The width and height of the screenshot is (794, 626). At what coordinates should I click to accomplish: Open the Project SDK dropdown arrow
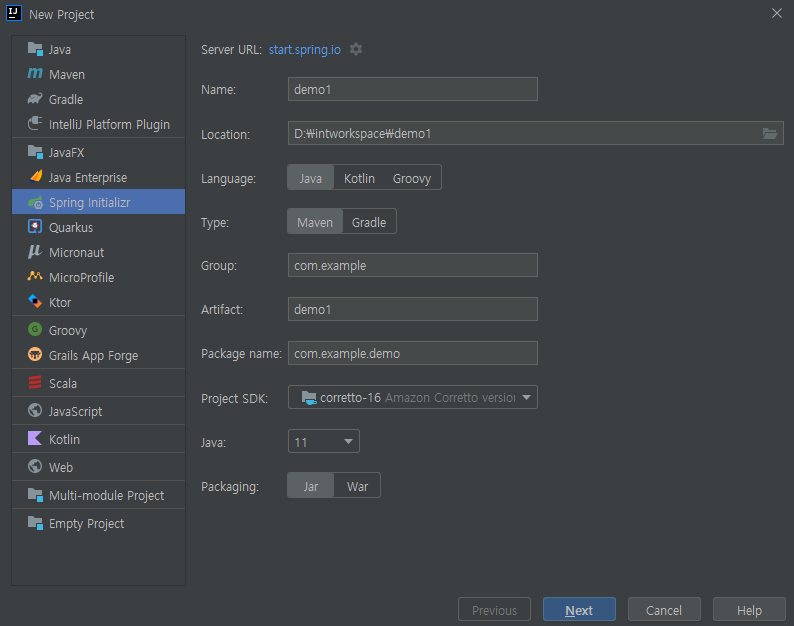pyautogui.click(x=526, y=398)
